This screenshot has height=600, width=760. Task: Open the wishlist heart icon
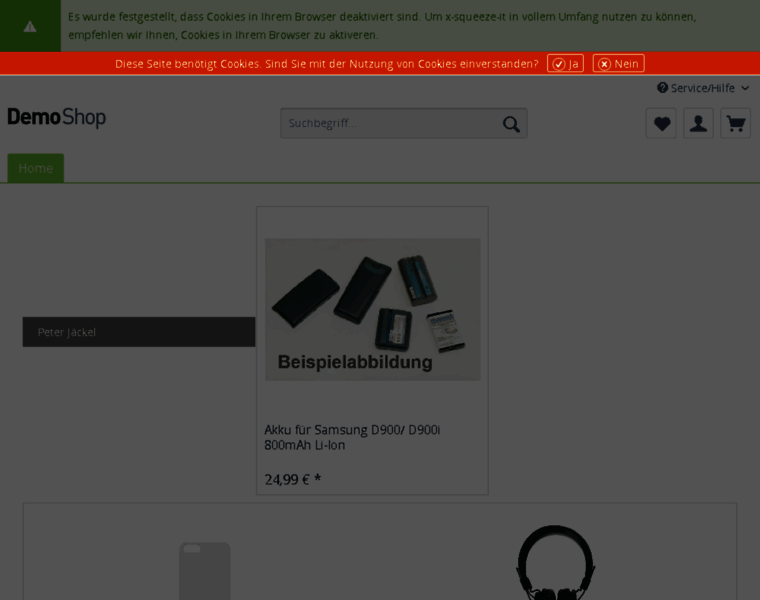(x=661, y=124)
